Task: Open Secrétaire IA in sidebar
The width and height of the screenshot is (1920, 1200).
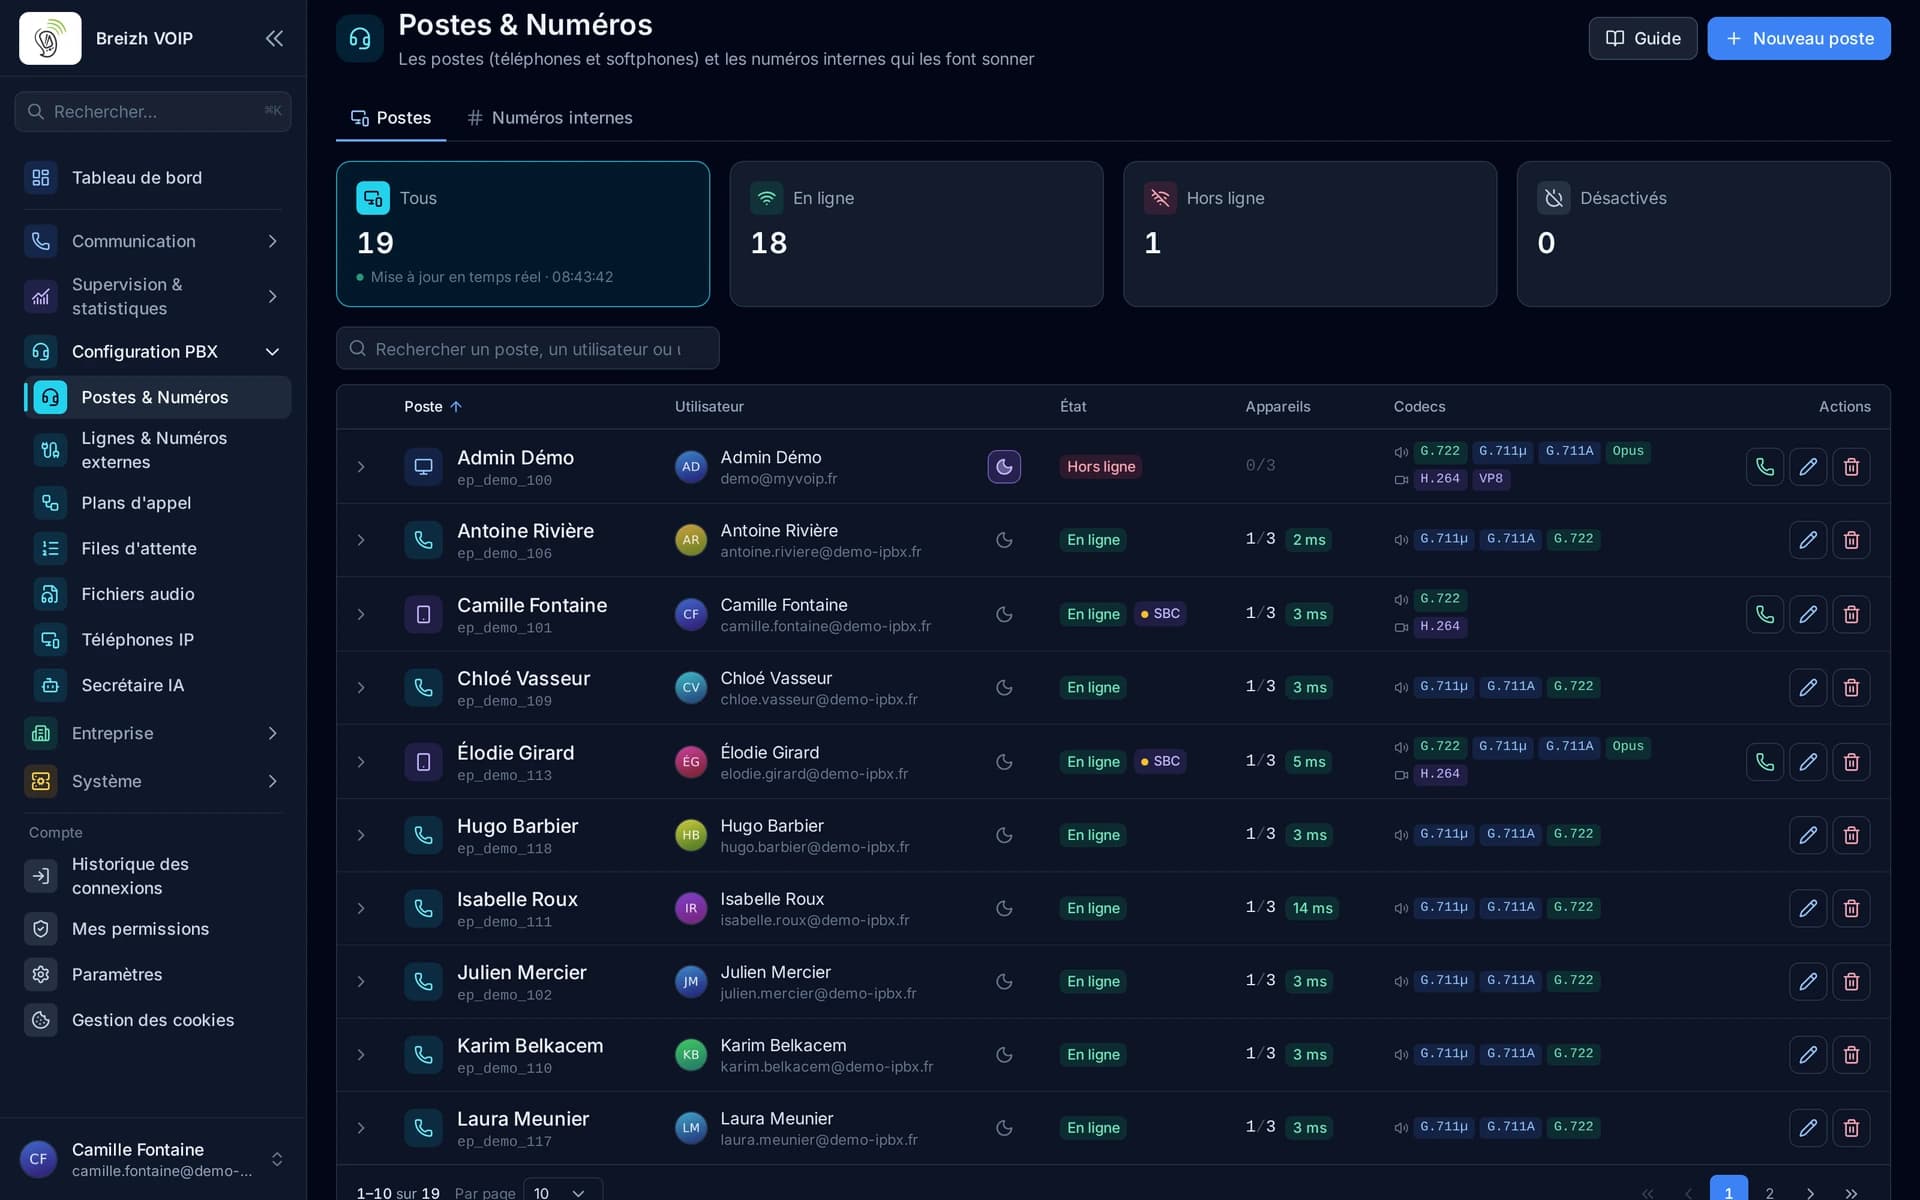Action: tap(157, 685)
